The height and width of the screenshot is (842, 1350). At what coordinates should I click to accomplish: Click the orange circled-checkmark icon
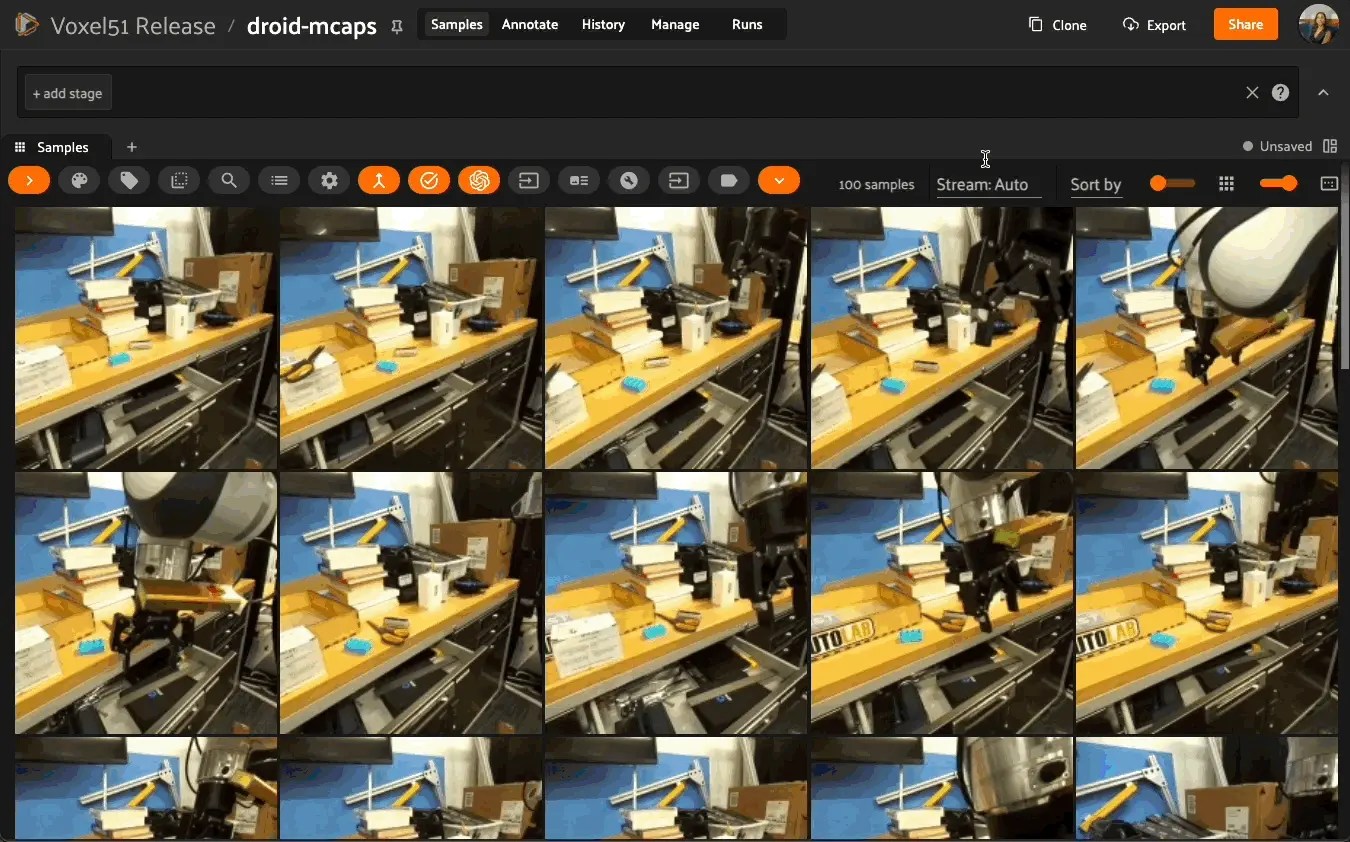(x=429, y=181)
